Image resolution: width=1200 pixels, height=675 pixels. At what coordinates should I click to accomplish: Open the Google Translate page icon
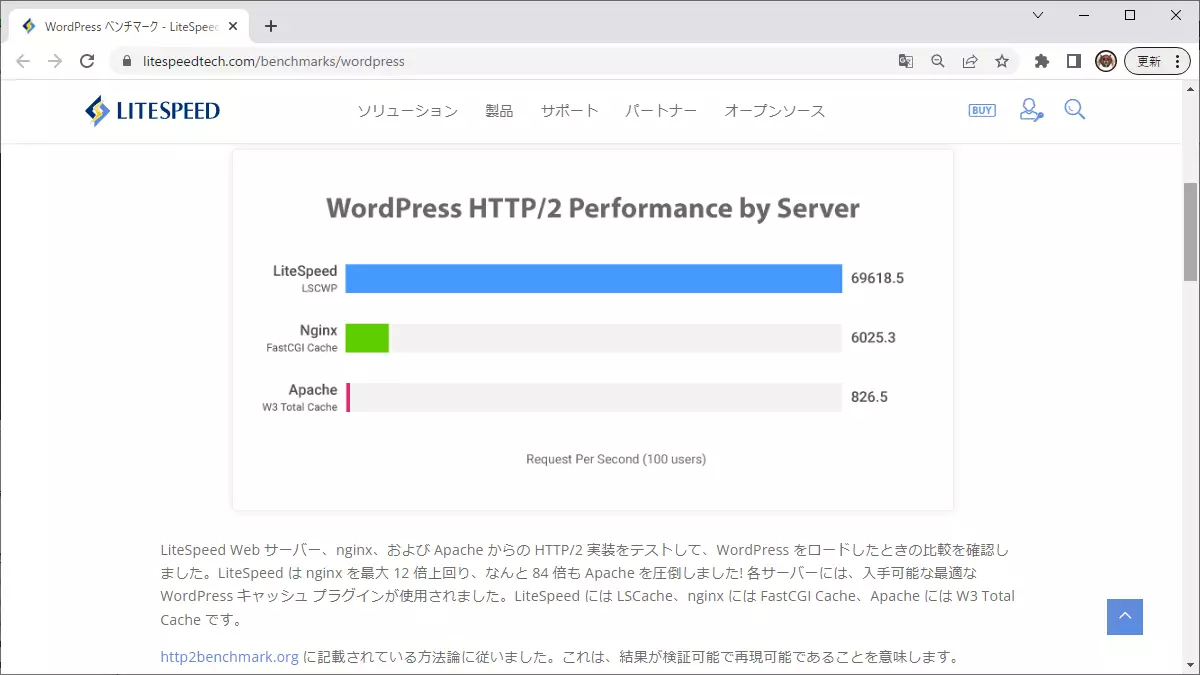(x=906, y=61)
